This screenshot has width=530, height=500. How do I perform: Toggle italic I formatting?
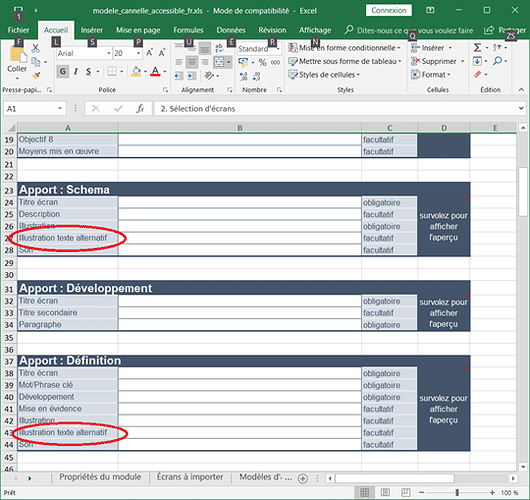coord(76,72)
